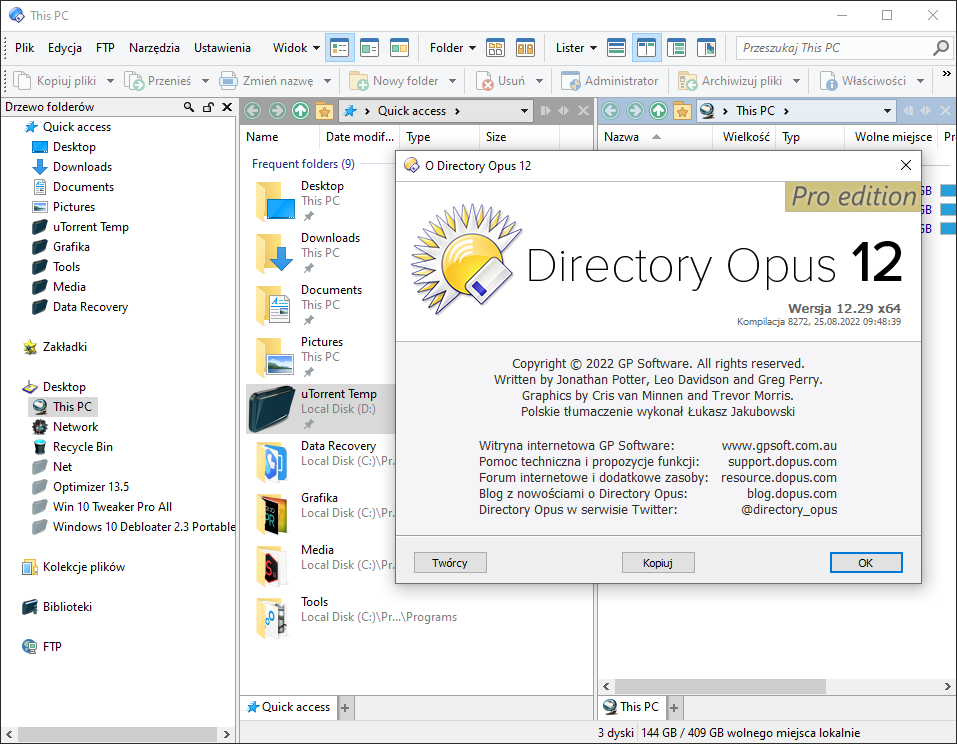957x744 pixels.
Task: Confirm the about dialog with OK
Action: (x=865, y=563)
